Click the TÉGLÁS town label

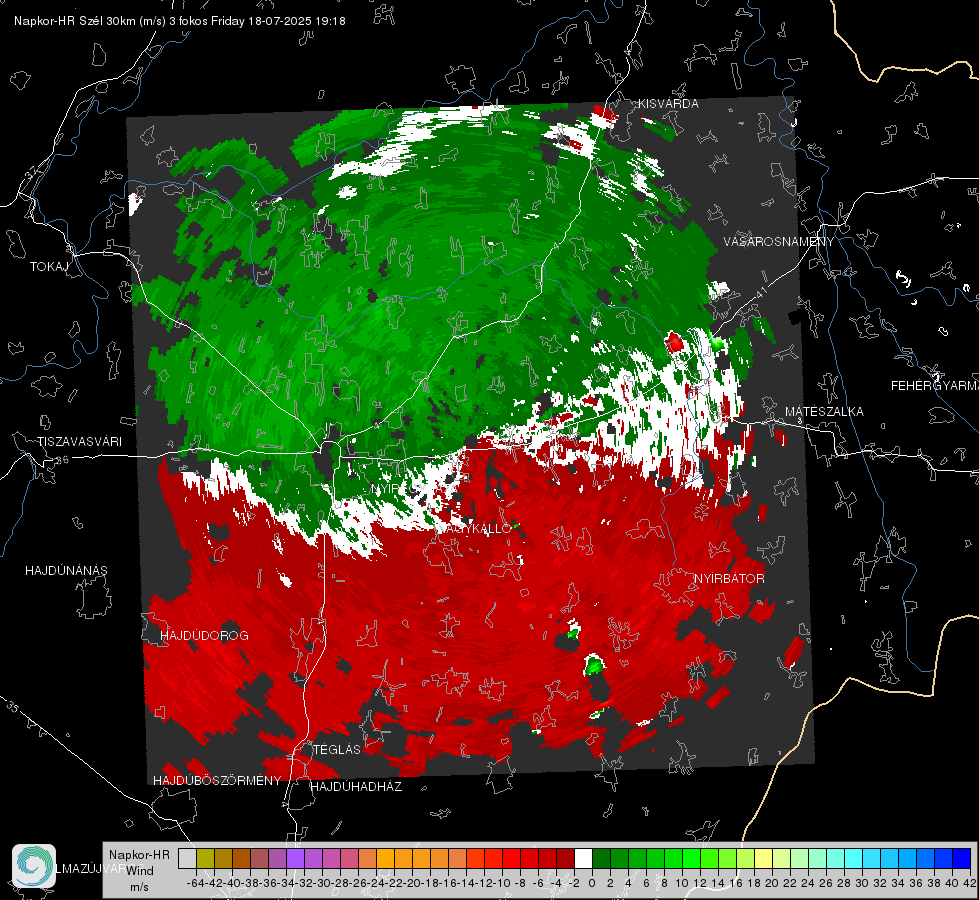(x=337, y=749)
